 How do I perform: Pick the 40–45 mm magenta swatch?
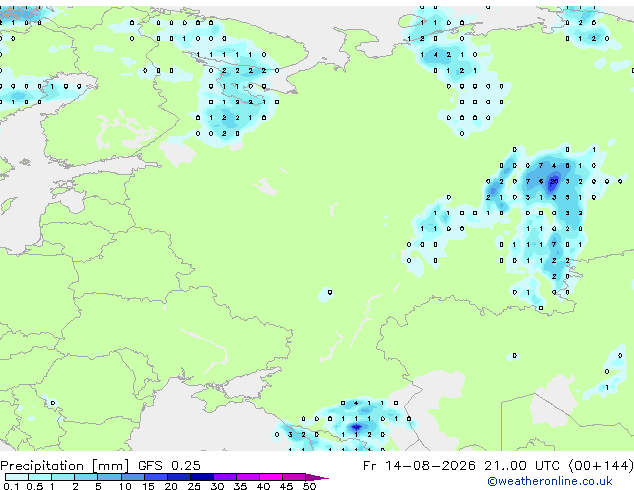tap(271, 477)
